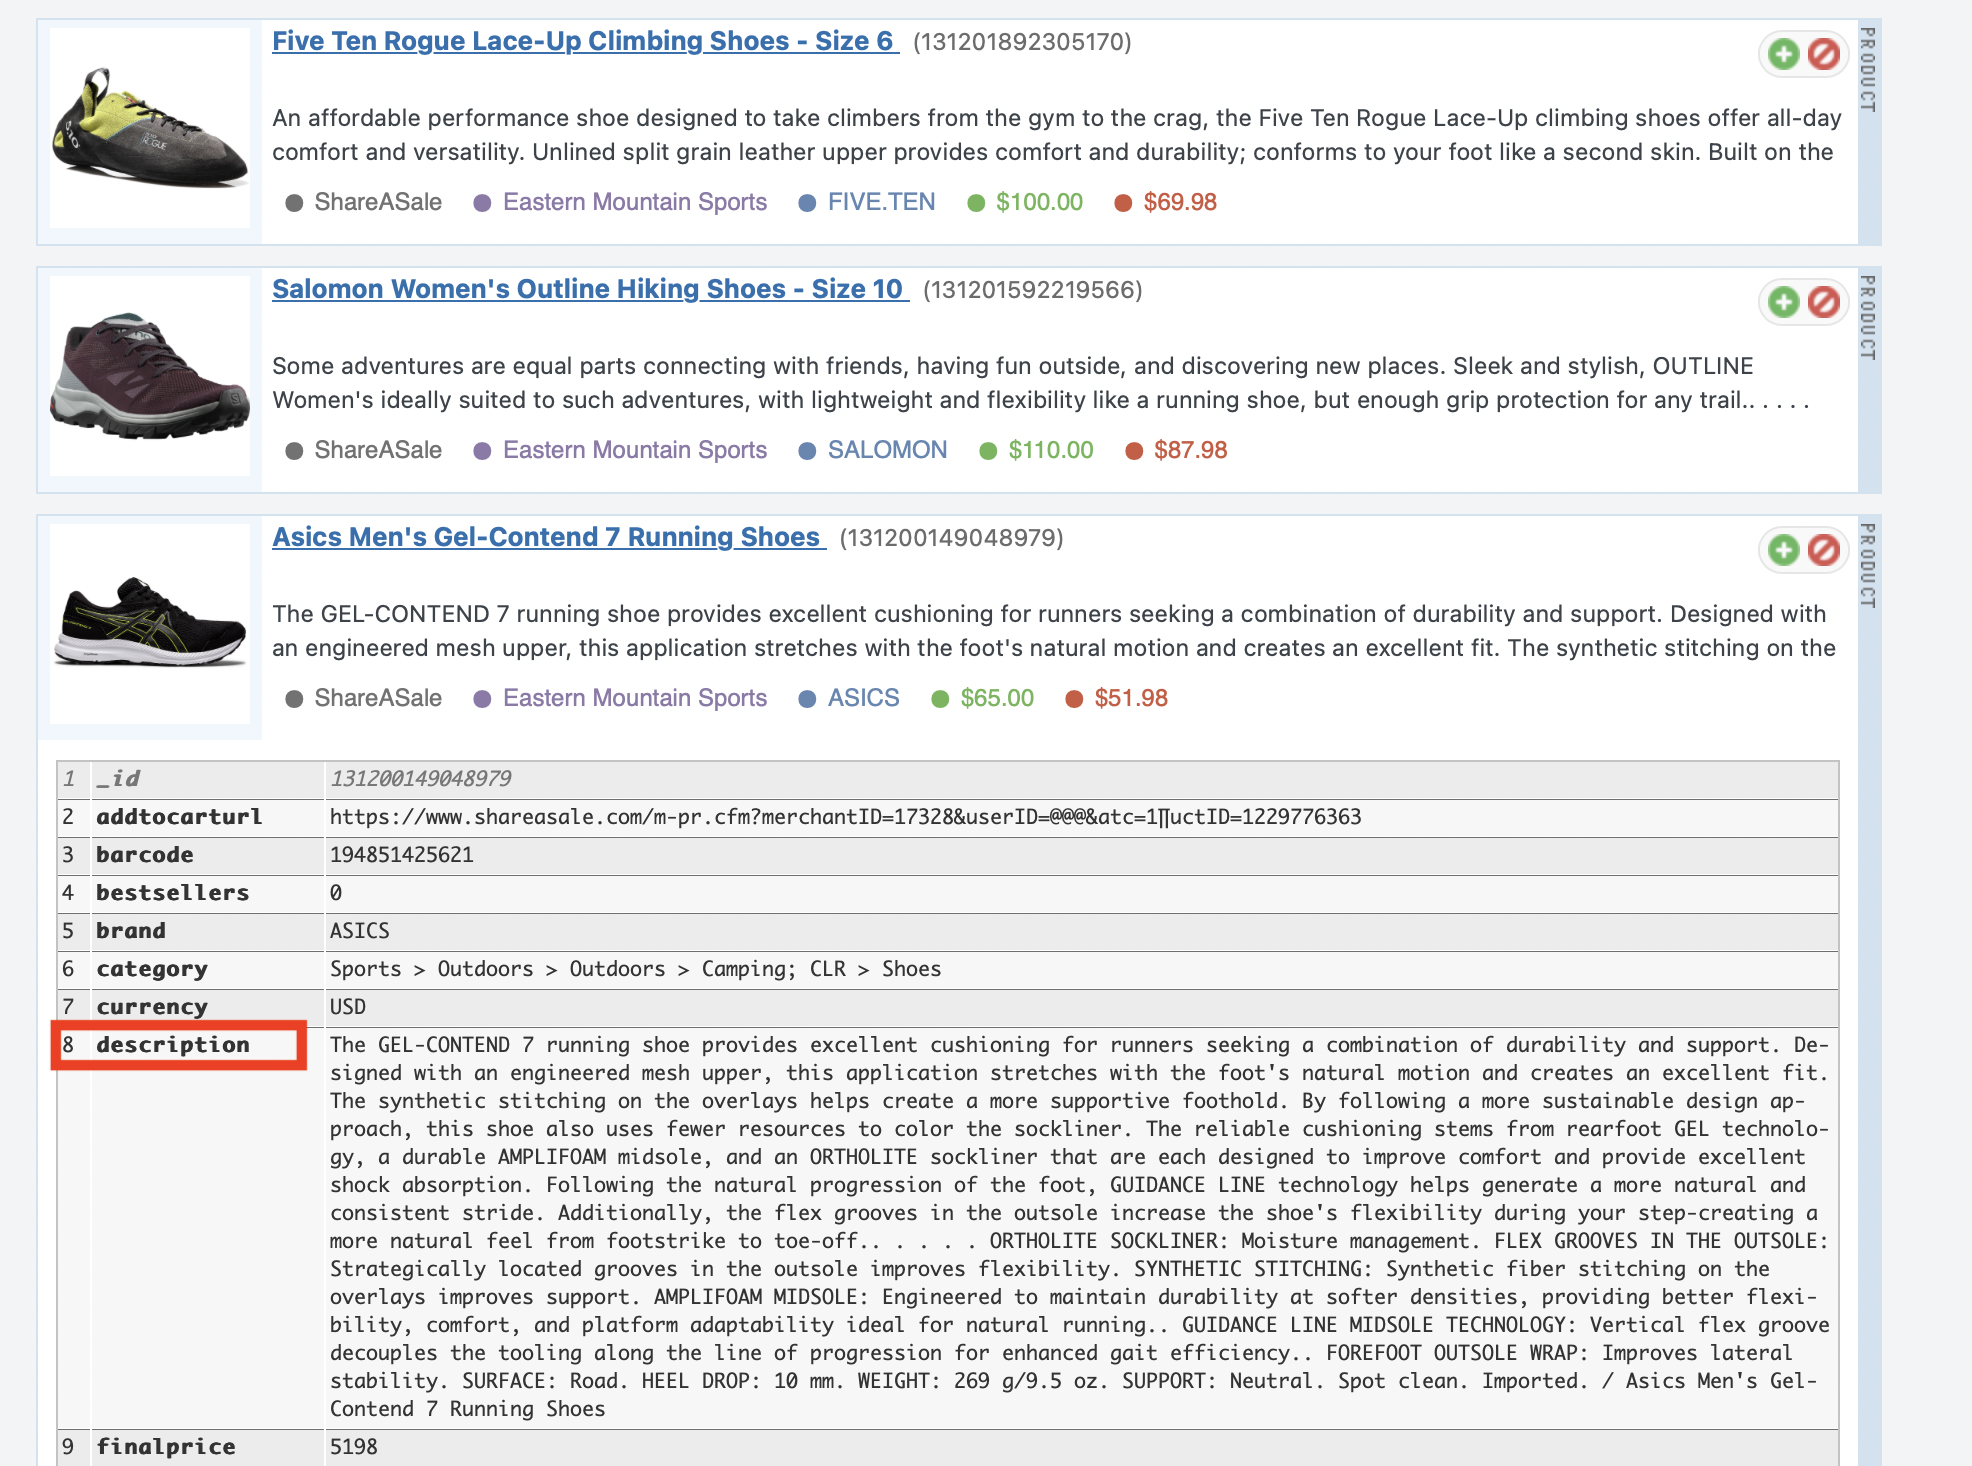
Task: Open Asics Men's Gel-Contend 7 Running Shoes link
Action: [x=549, y=537]
